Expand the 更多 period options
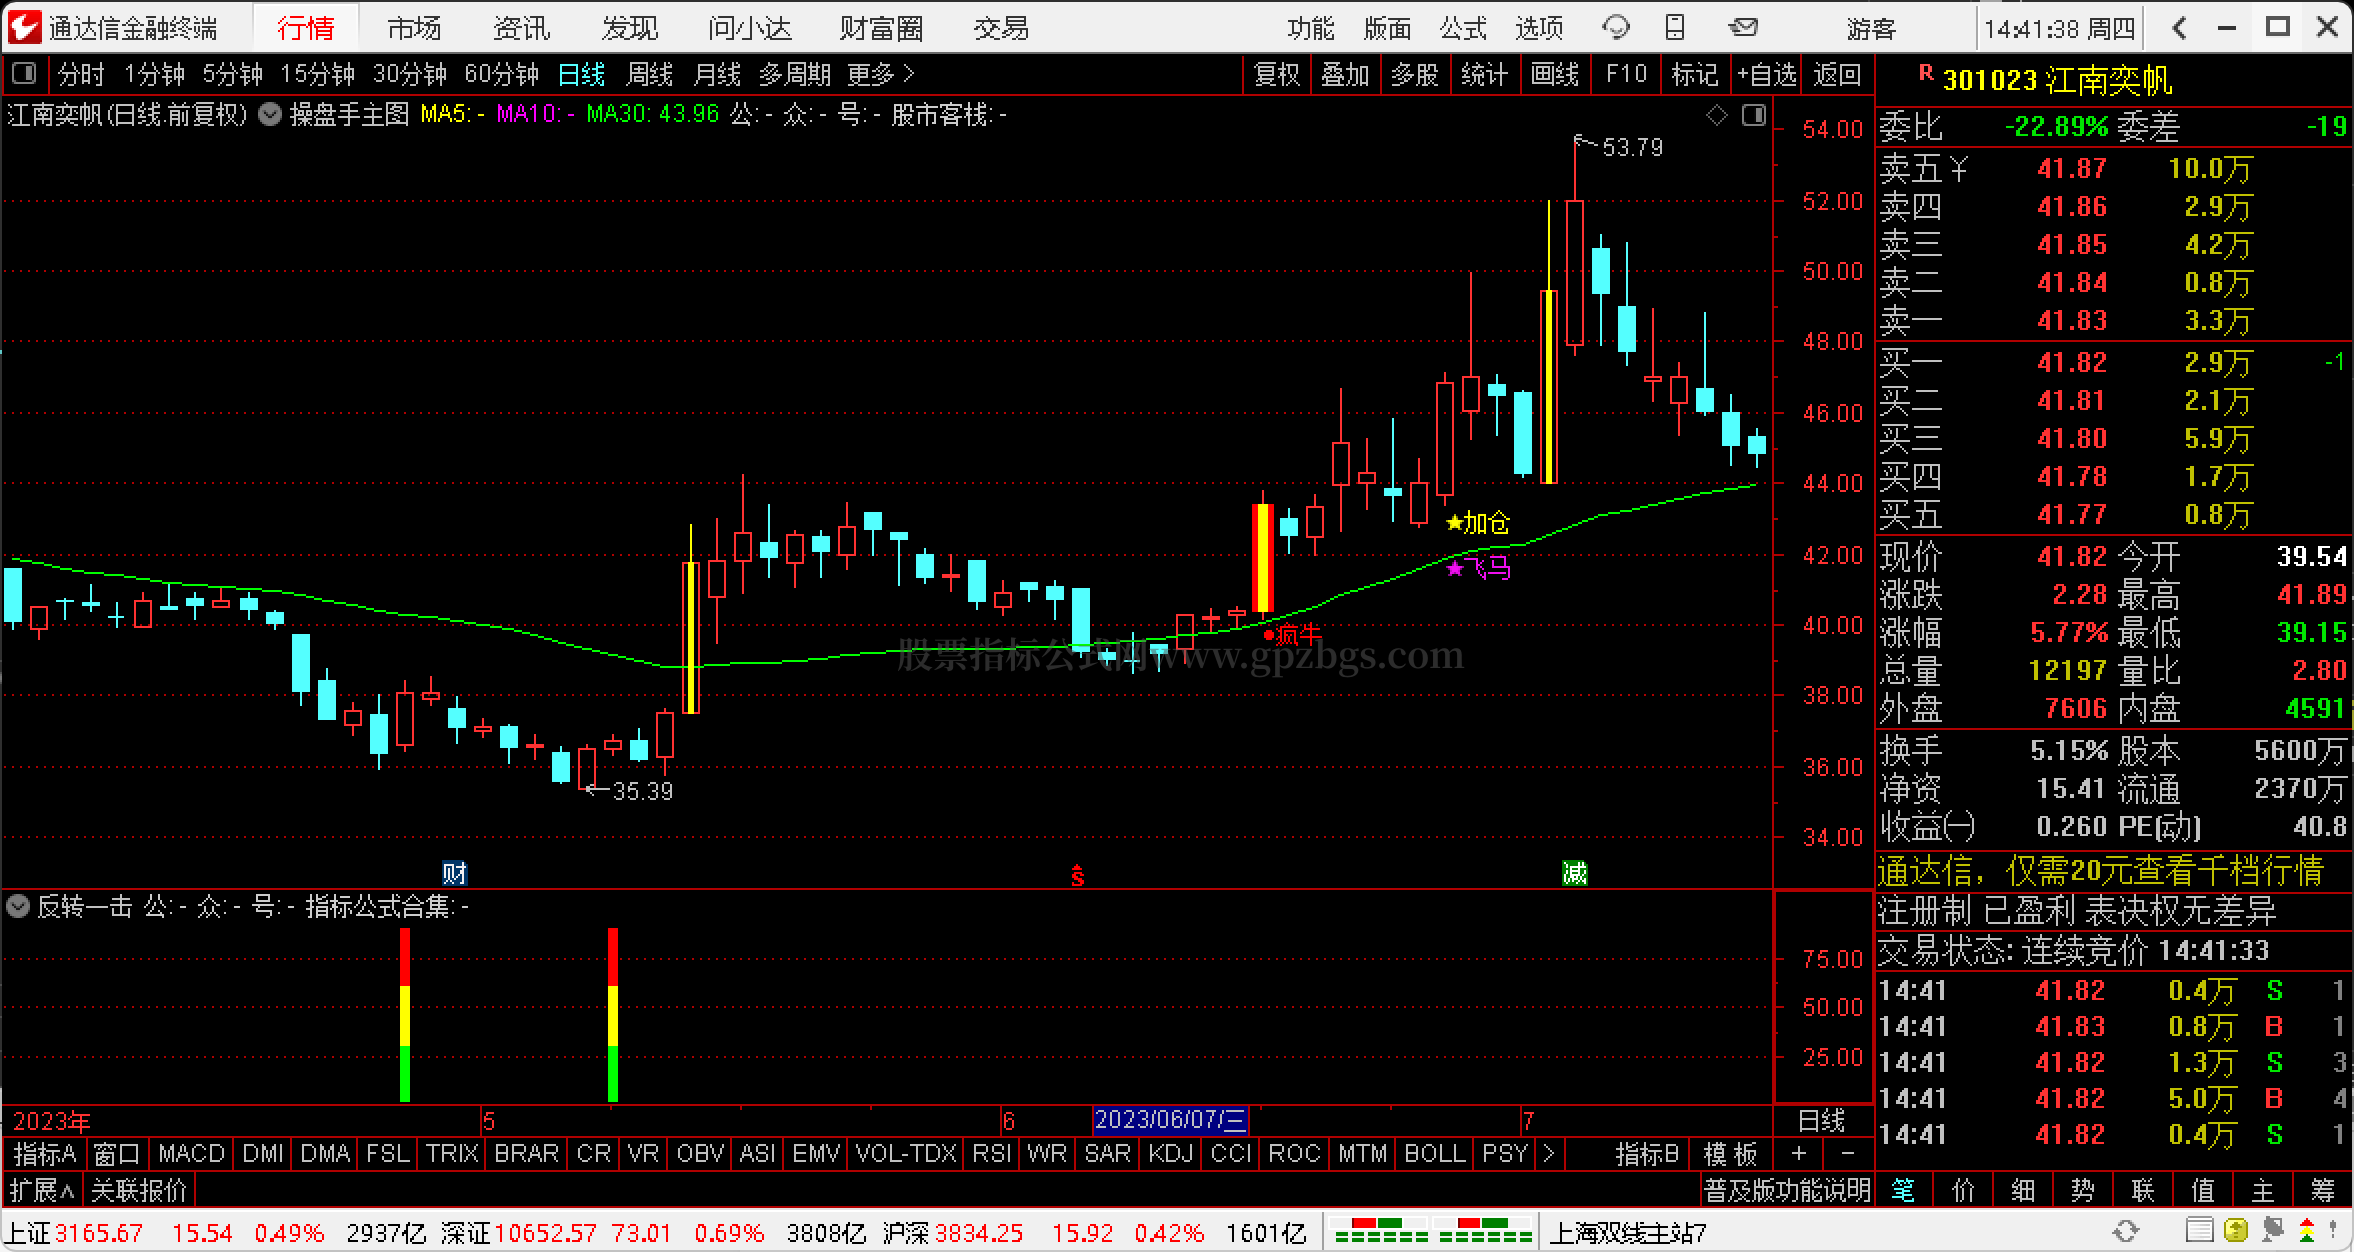Screen dimensions: 2354x1252 pos(881,74)
